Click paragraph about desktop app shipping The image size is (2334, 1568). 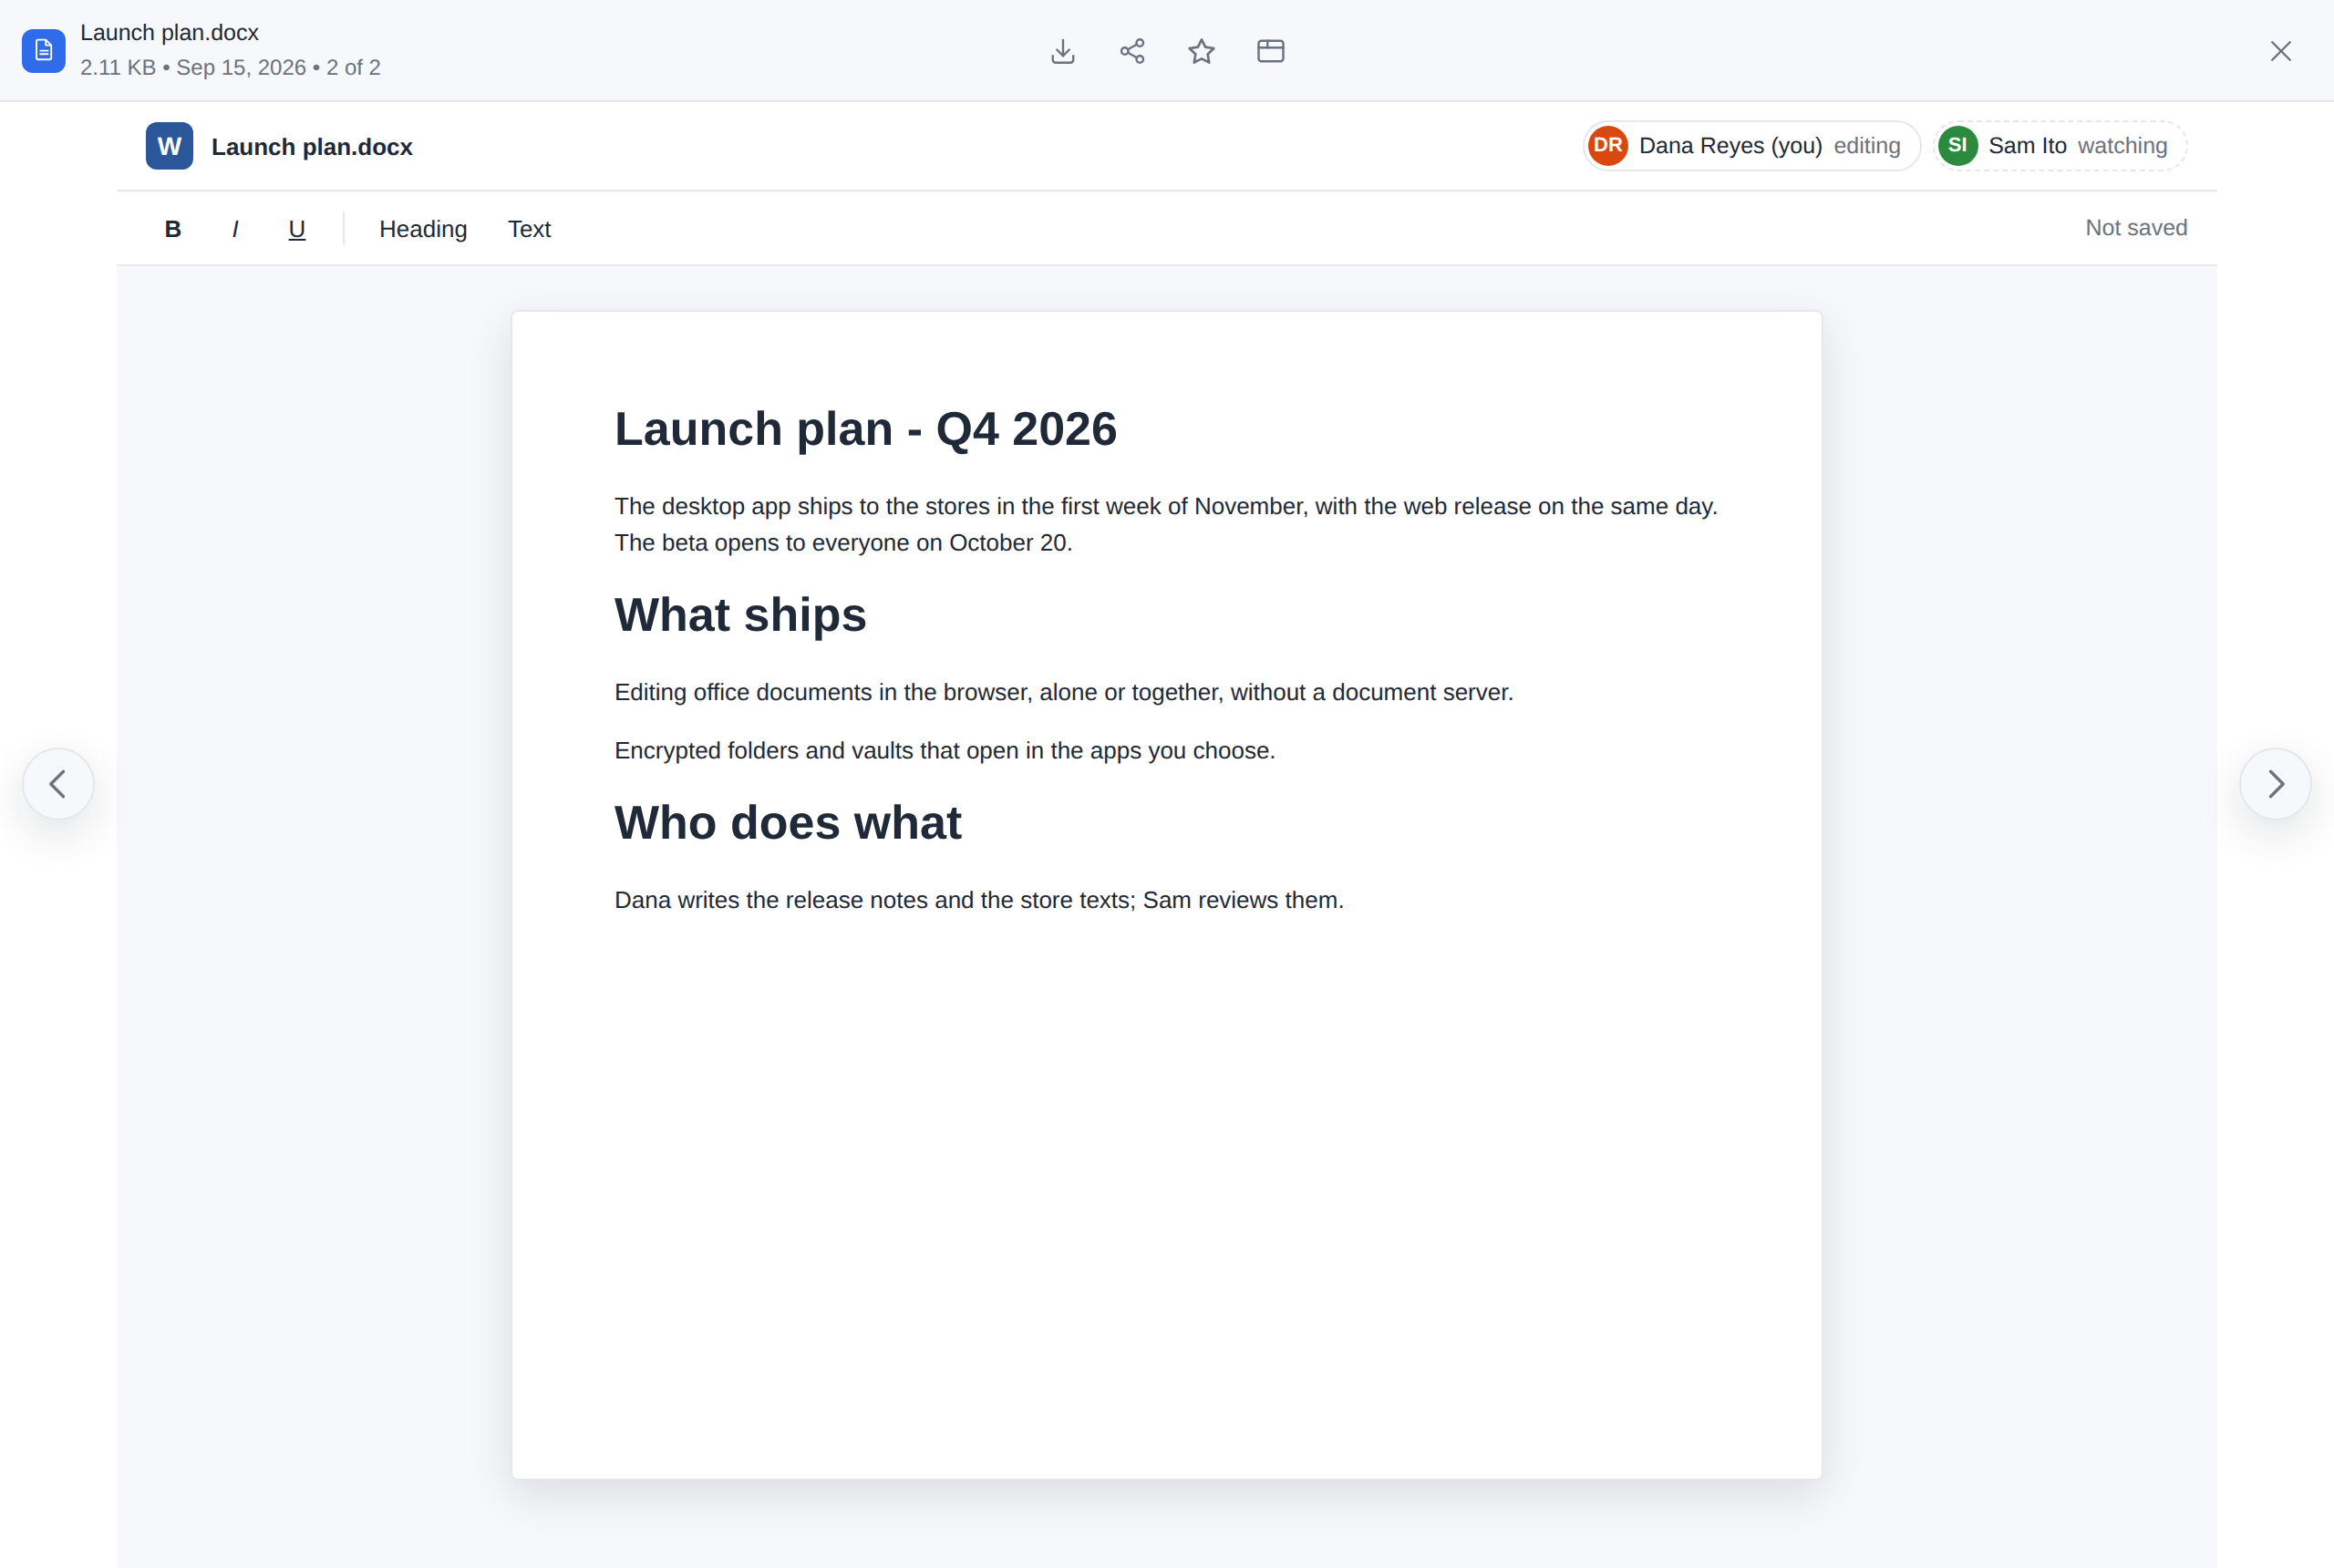point(1166,524)
